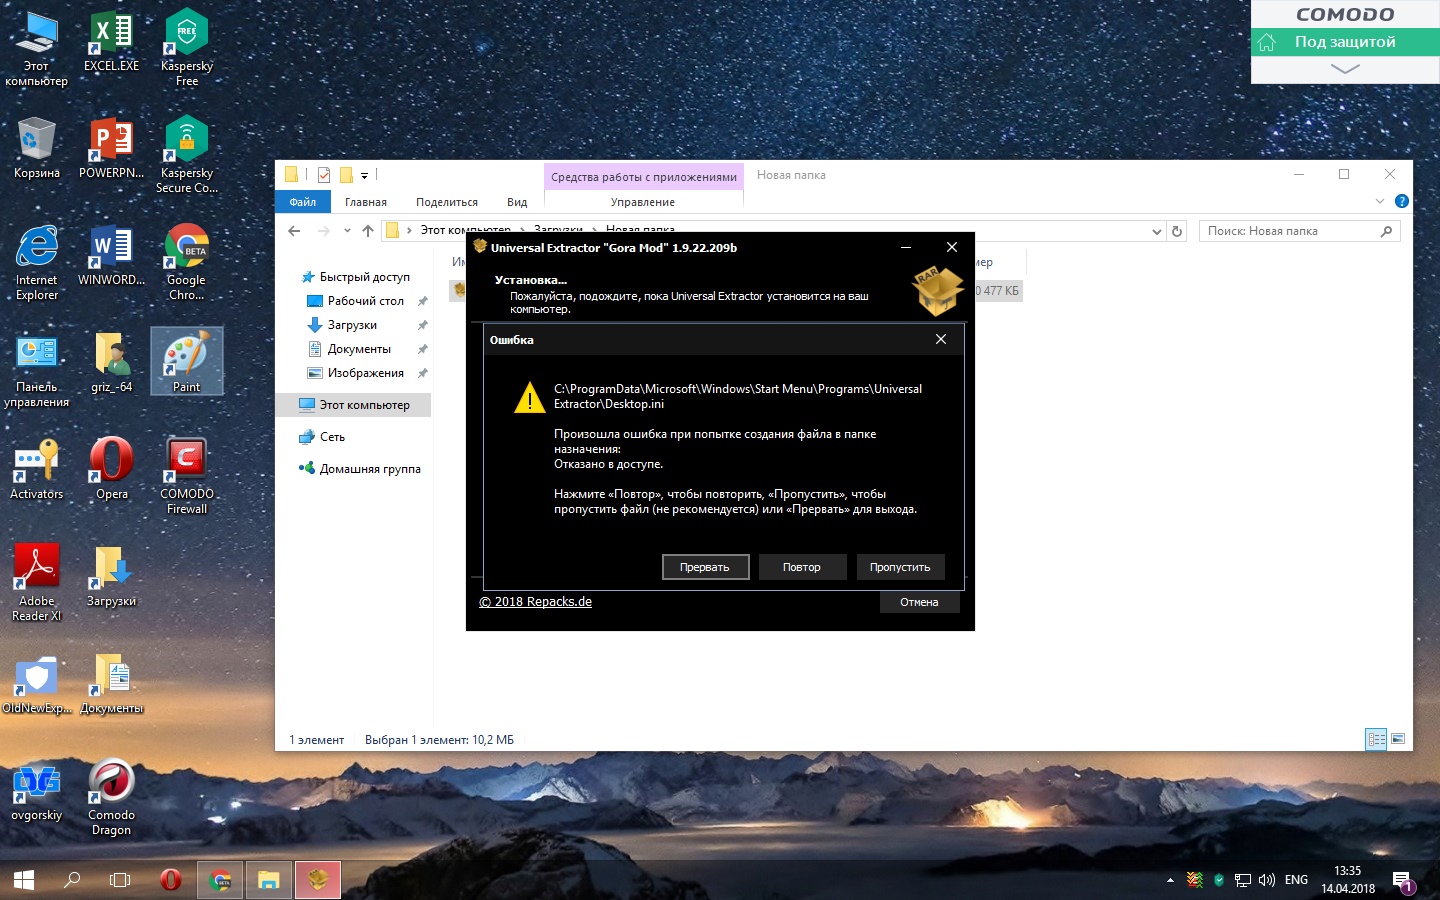Launch Comodo Dragon desktop shortcut

click(111, 796)
